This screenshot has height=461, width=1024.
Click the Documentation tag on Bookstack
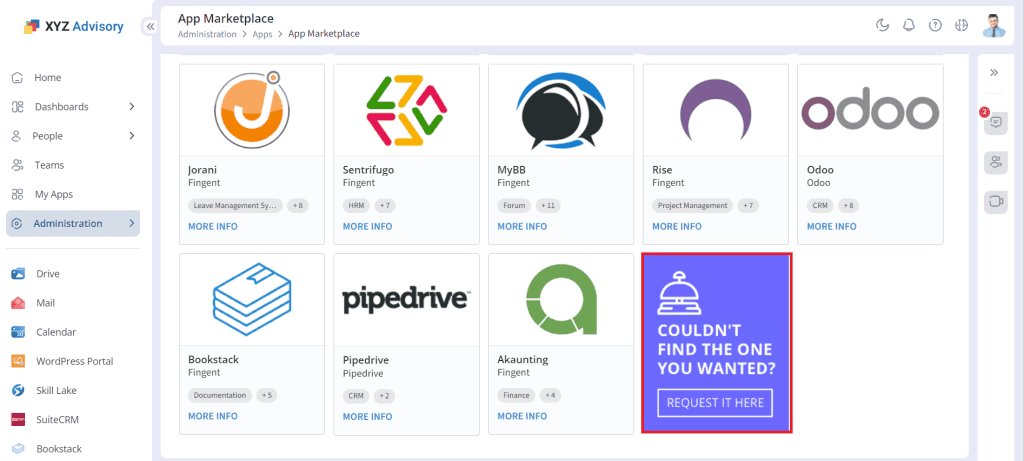[219, 395]
